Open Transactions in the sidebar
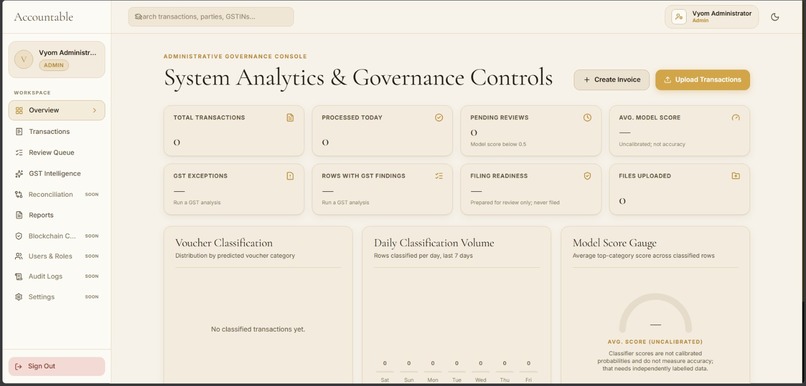The width and height of the screenshot is (806, 386). point(57,132)
